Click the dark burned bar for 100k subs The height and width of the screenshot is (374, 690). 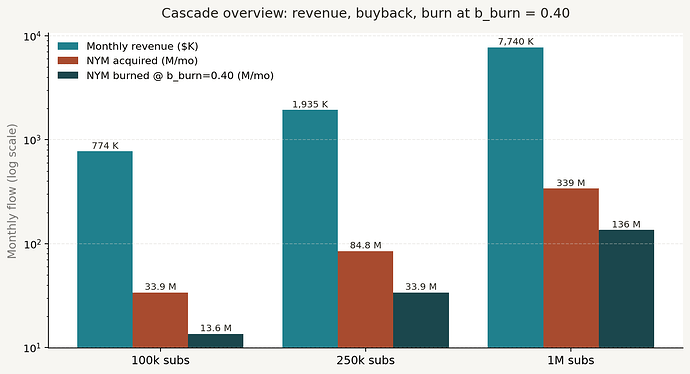click(x=216, y=341)
